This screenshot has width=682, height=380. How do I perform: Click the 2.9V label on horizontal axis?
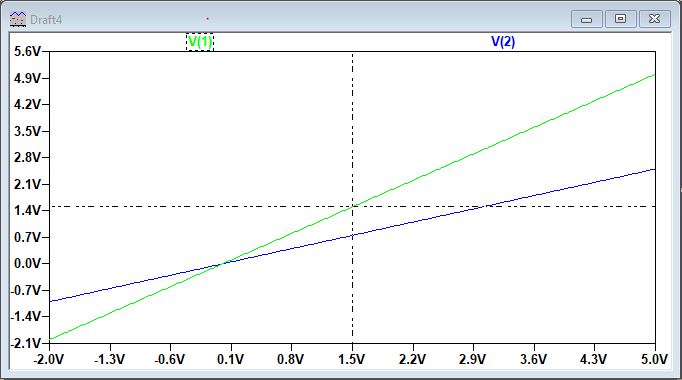[x=472, y=360]
